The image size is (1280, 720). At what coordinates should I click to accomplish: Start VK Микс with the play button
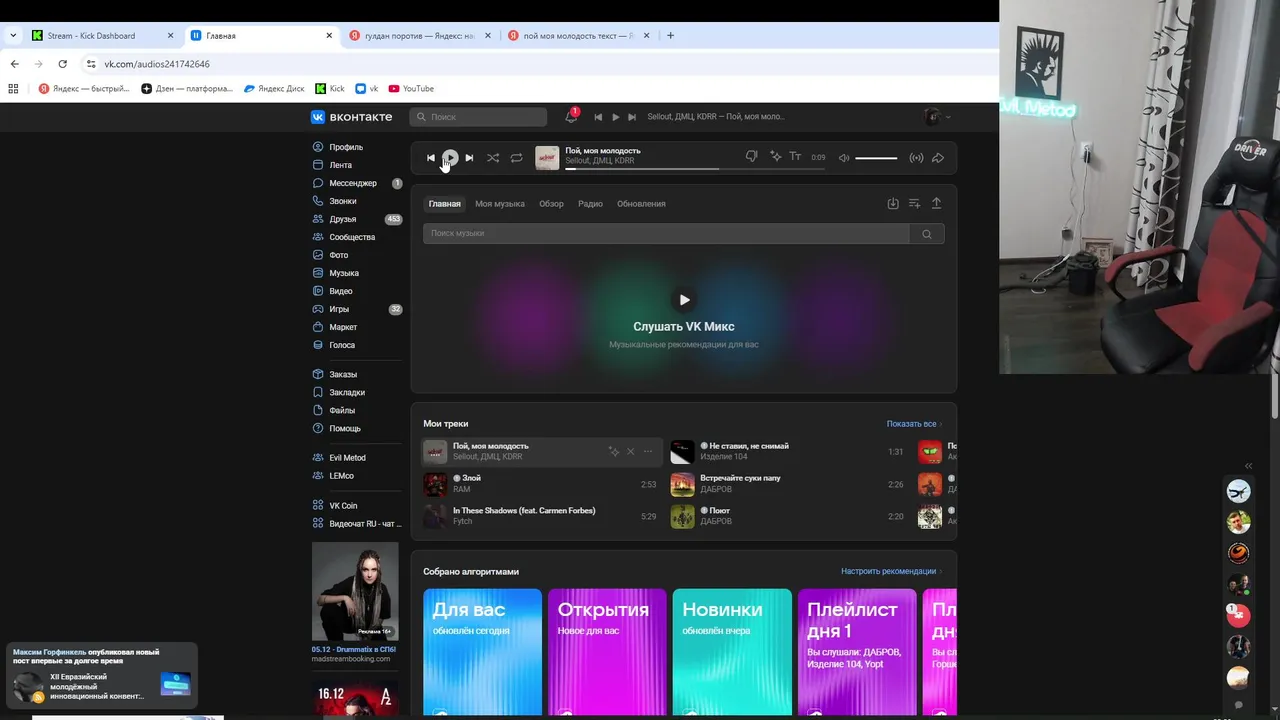(x=684, y=300)
